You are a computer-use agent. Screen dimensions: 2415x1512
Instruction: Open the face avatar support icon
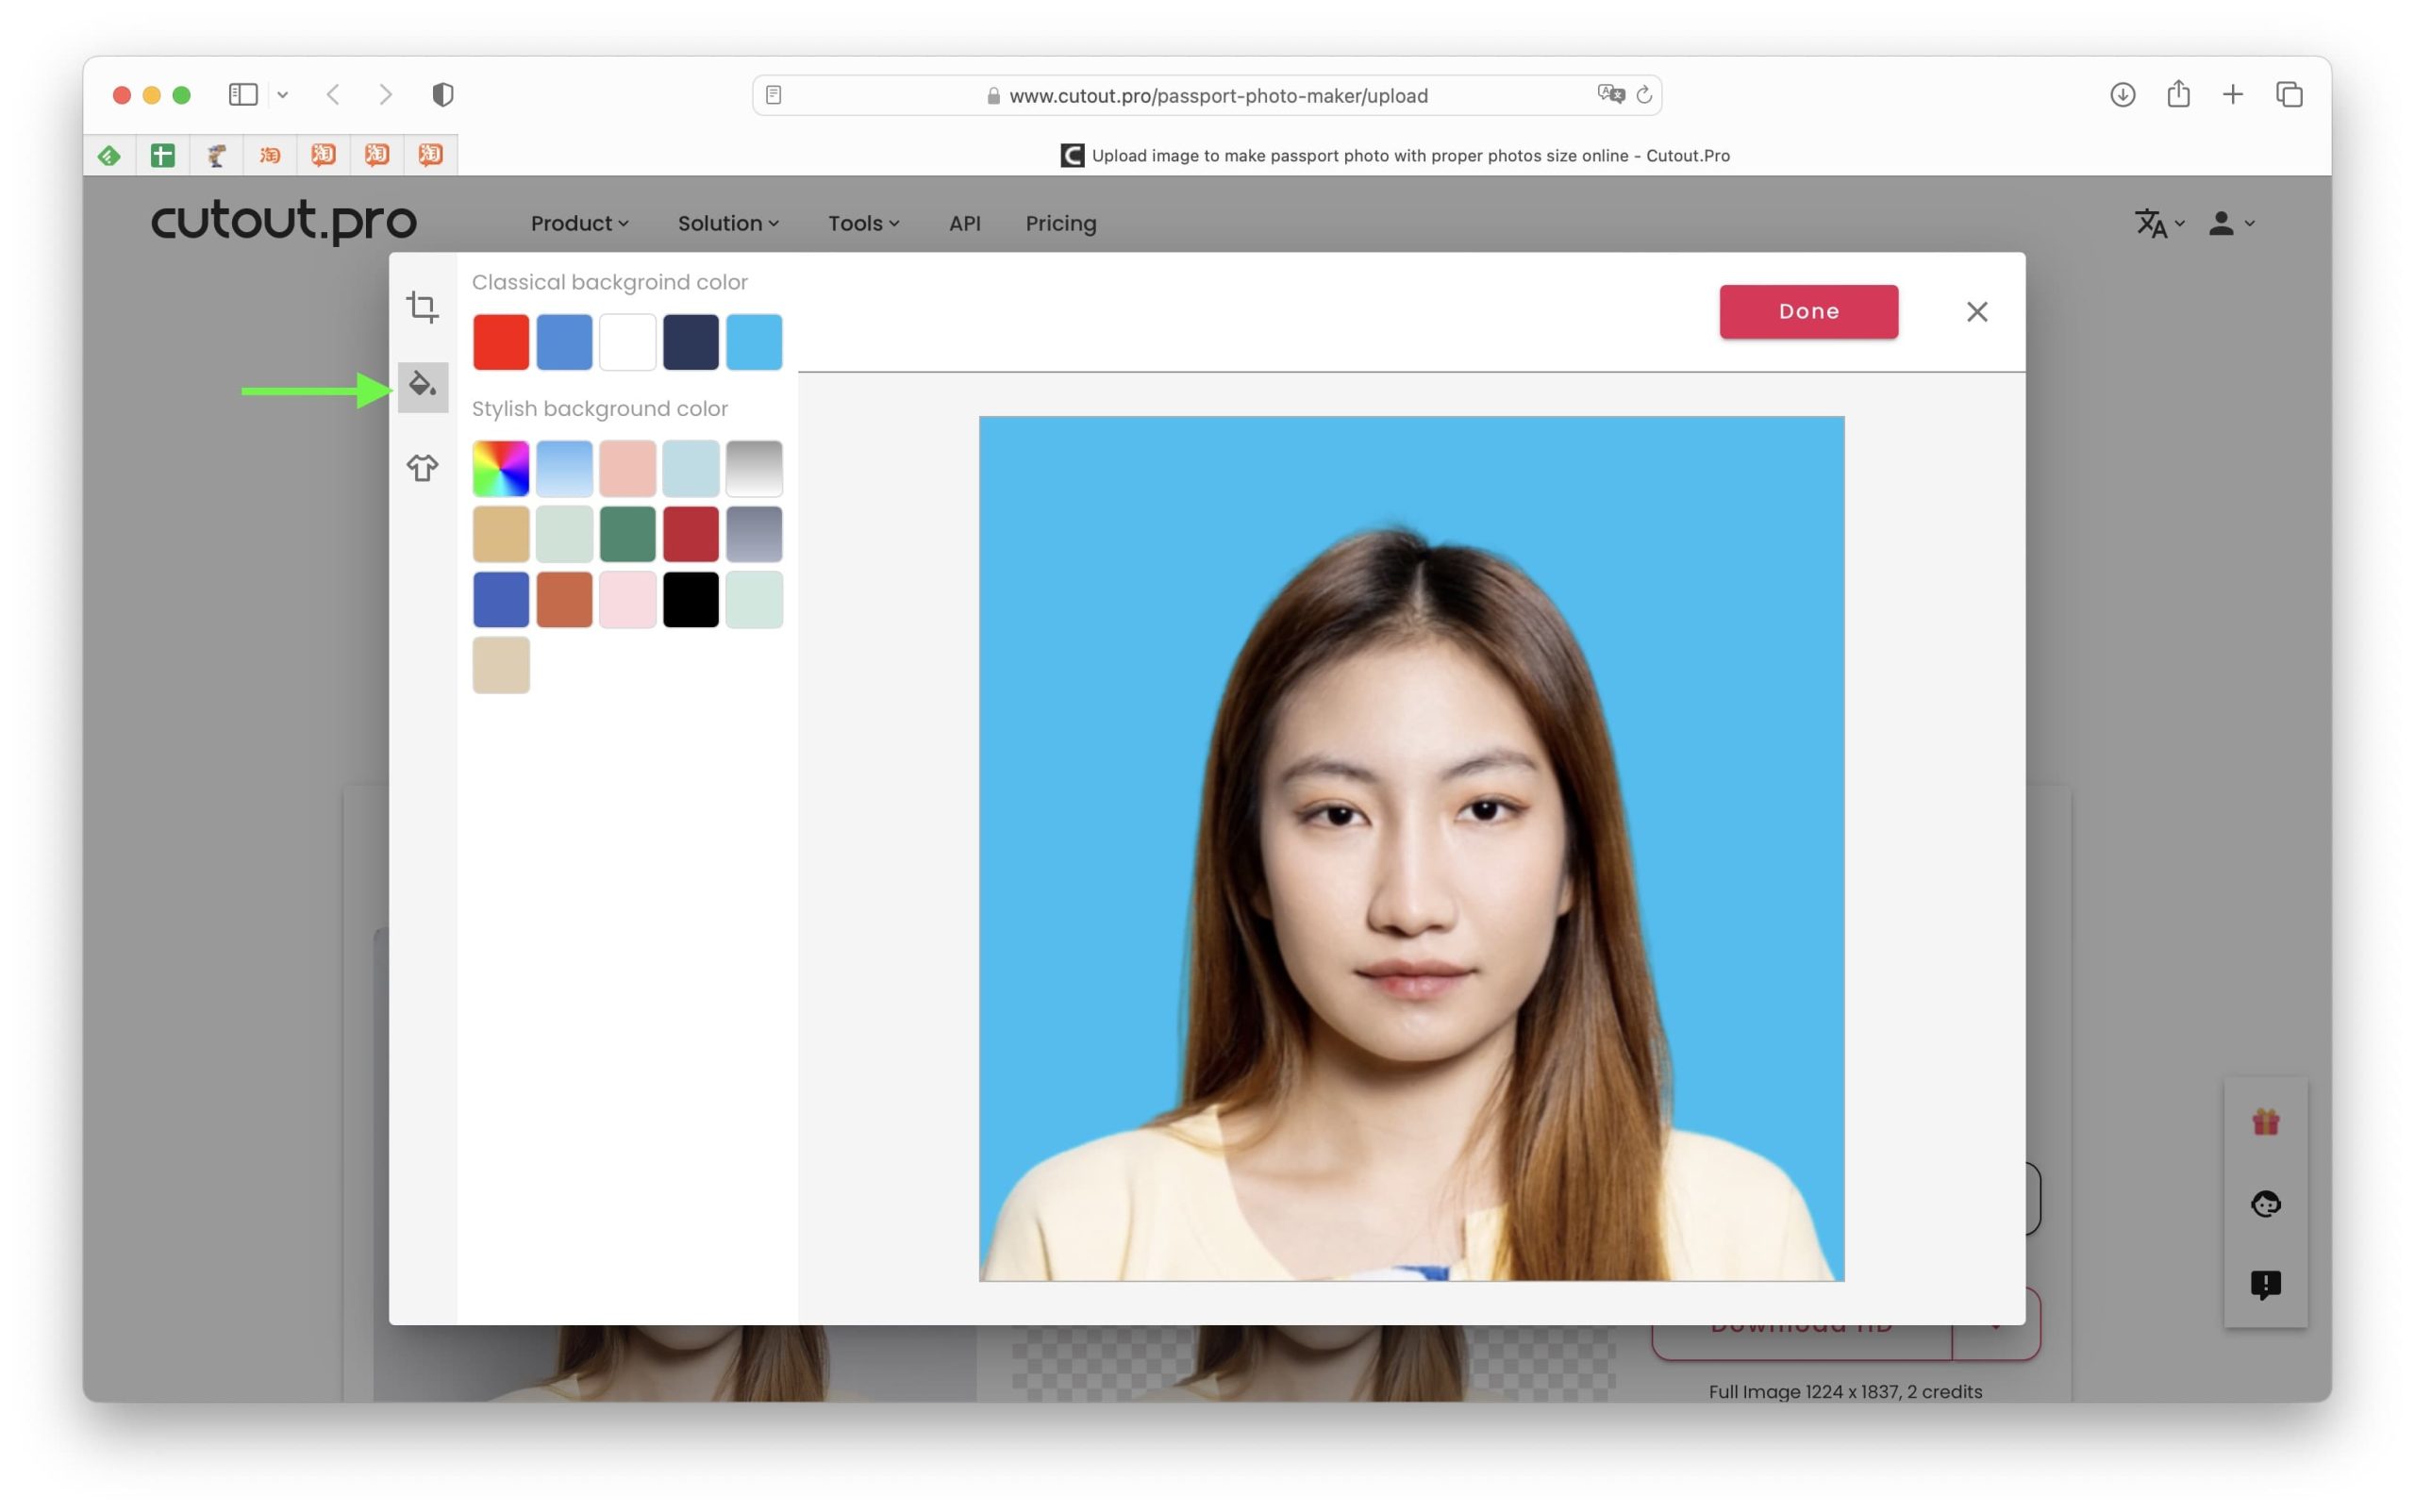2265,1203
